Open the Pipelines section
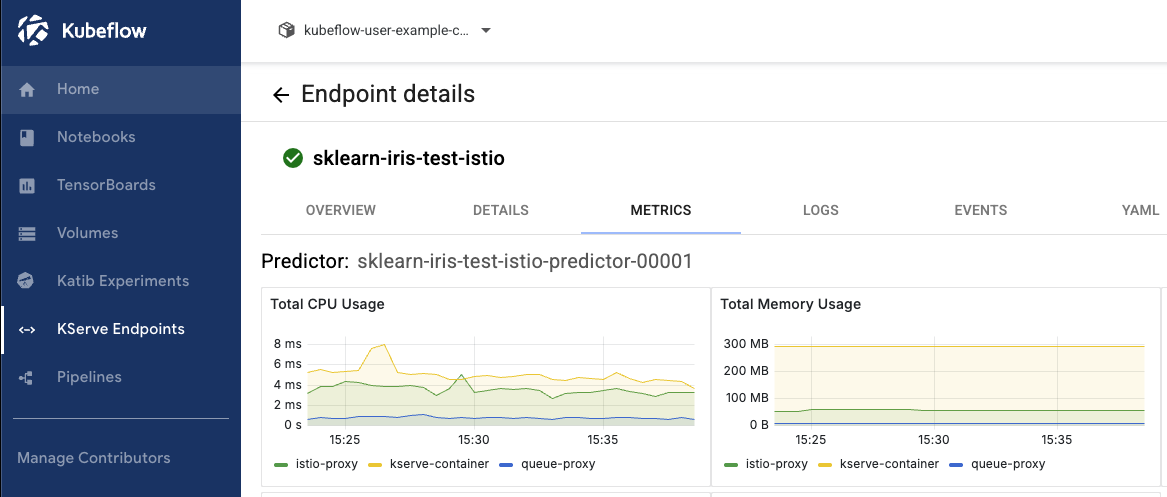This screenshot has height=497, width=1167. tap(121, 376)
